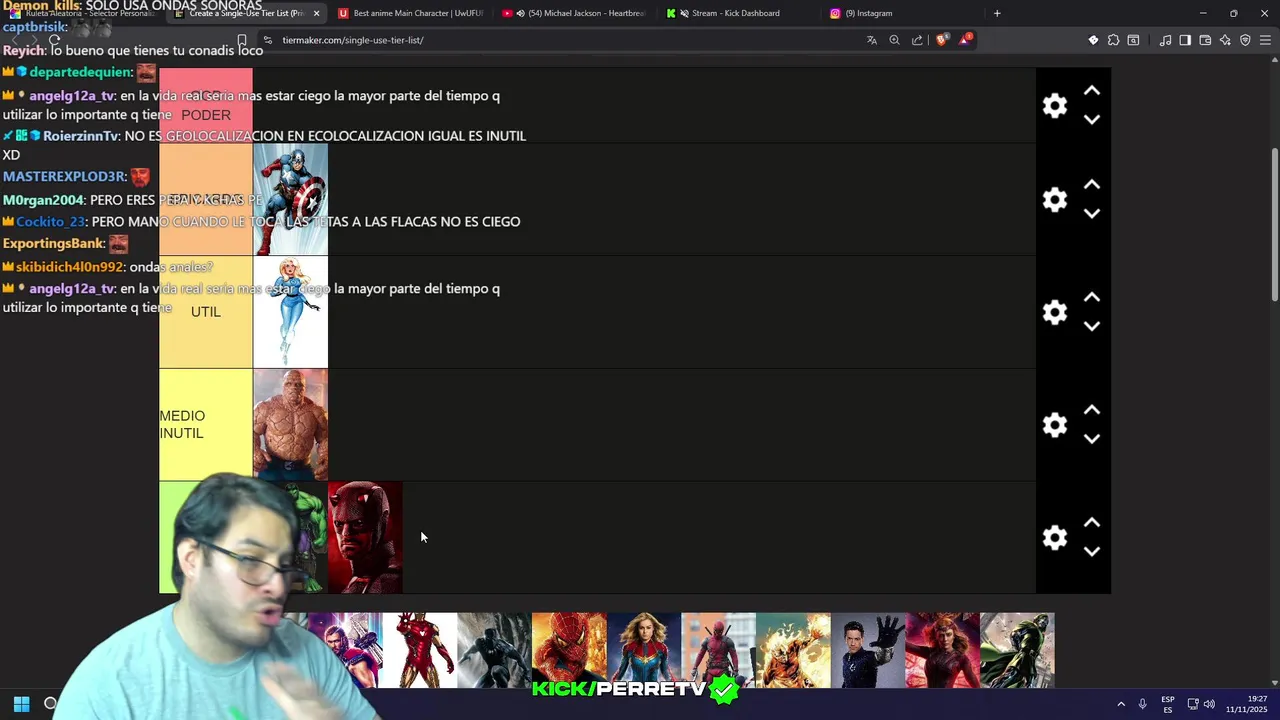Move the PODER tier row down
The height and width of the screenshot is (720, 1280).
tap(1092, 120)
